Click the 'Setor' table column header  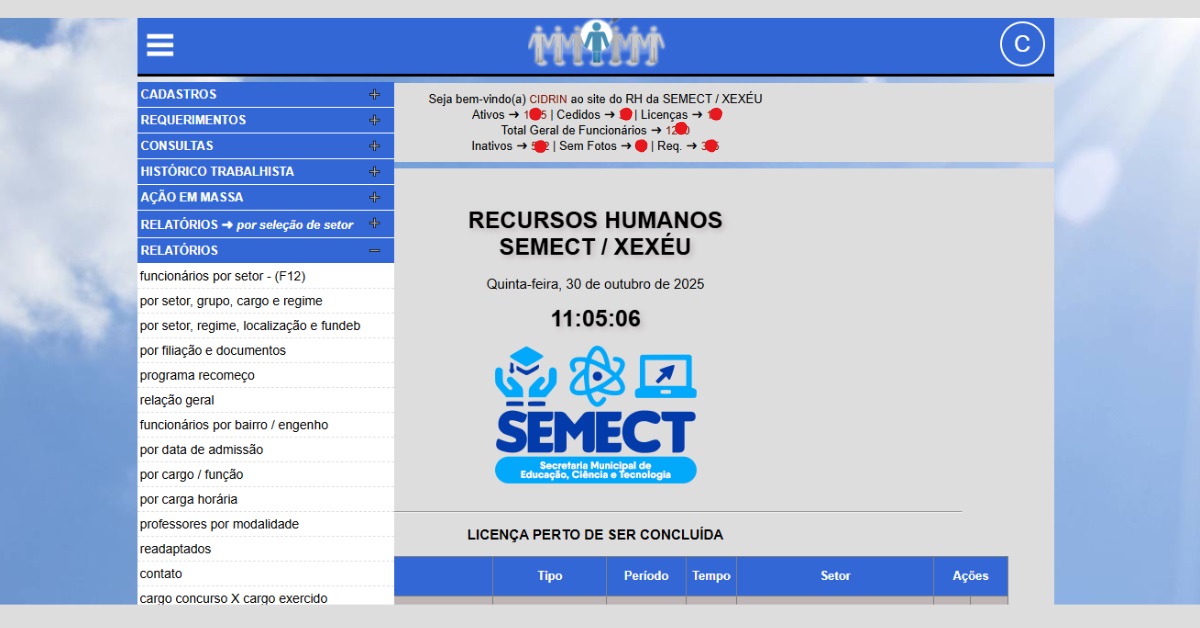835,576
